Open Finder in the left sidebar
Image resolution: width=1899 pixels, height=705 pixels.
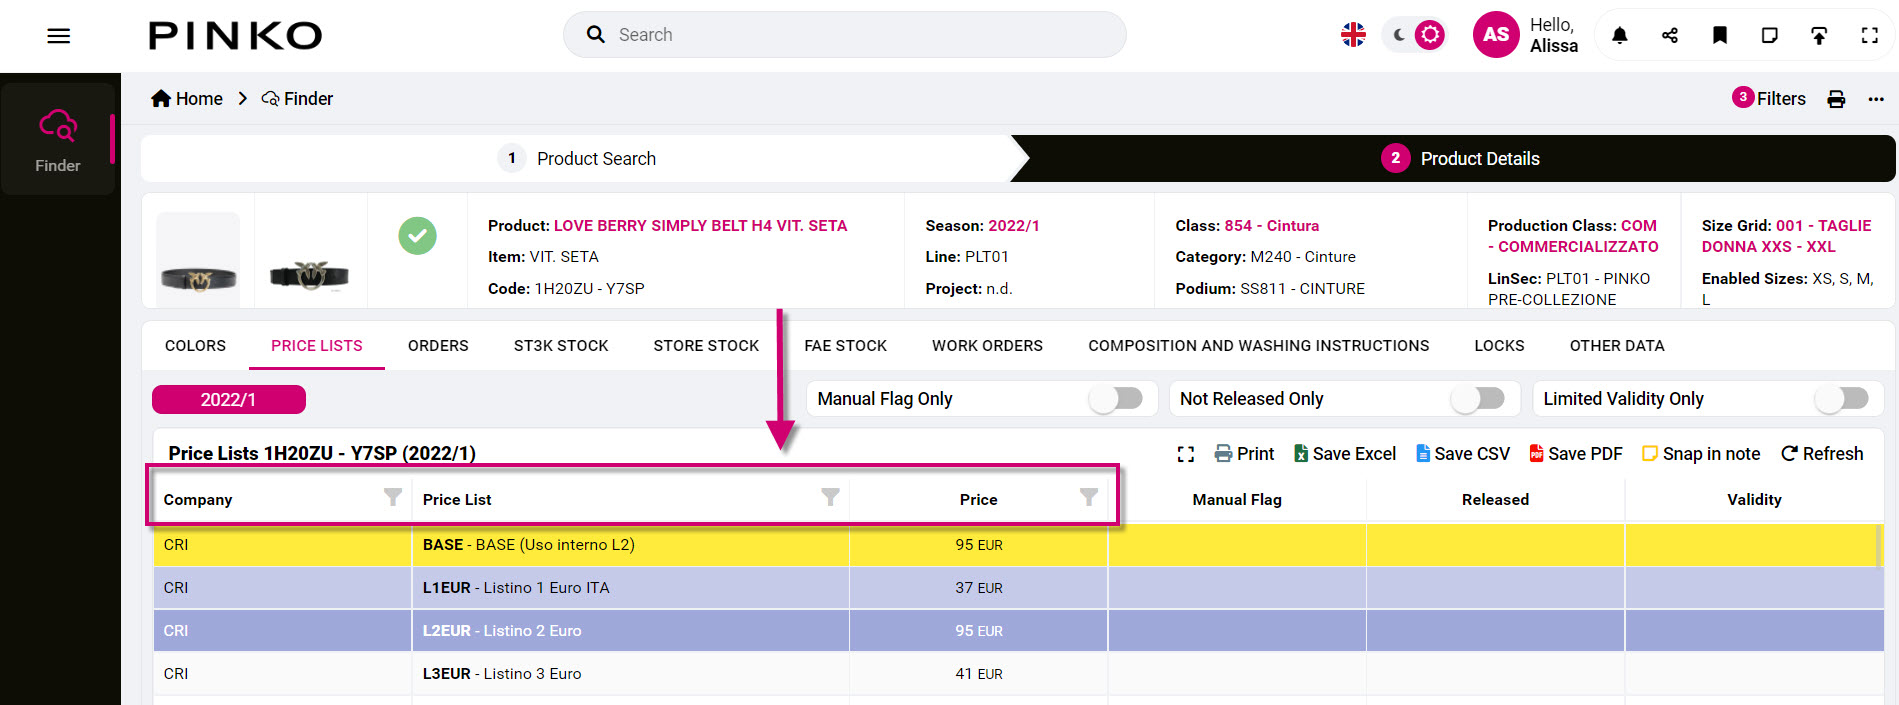tap(58, 140)
